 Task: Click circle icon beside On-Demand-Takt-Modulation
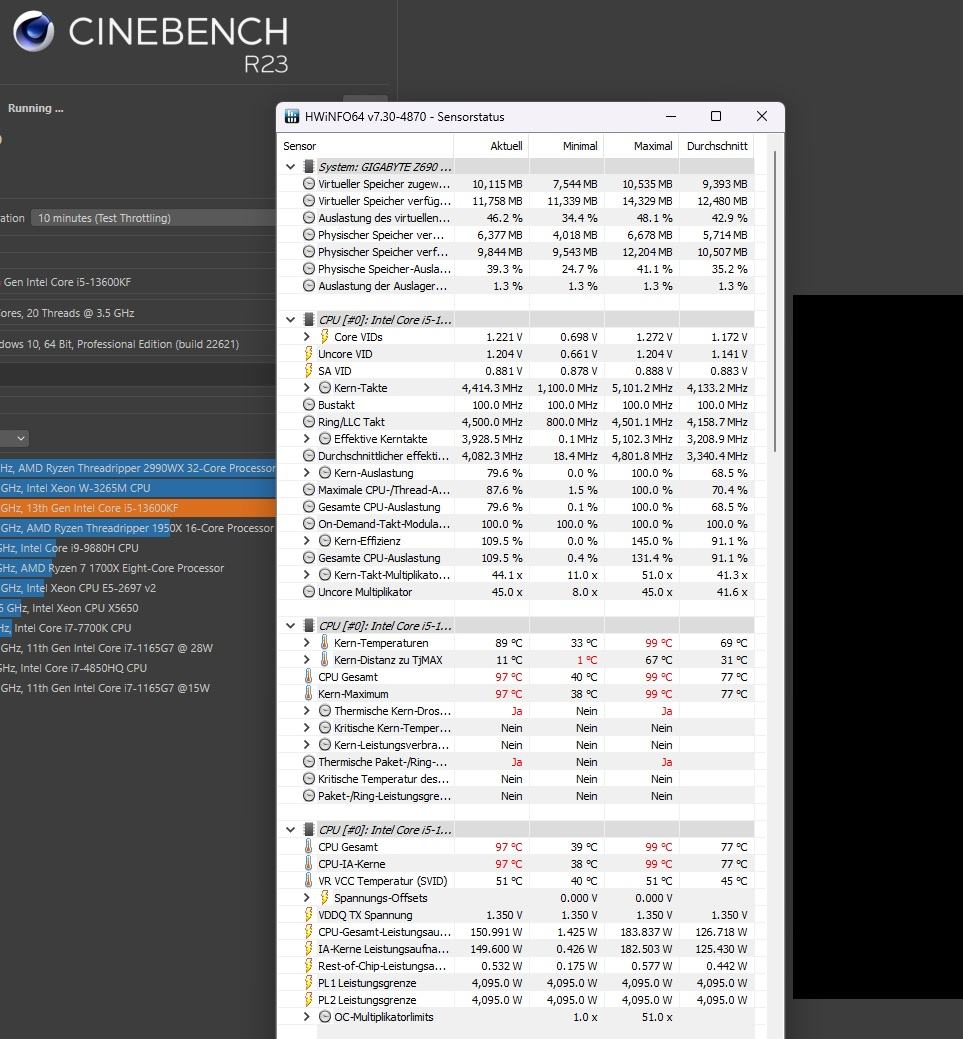click(309, 524)
